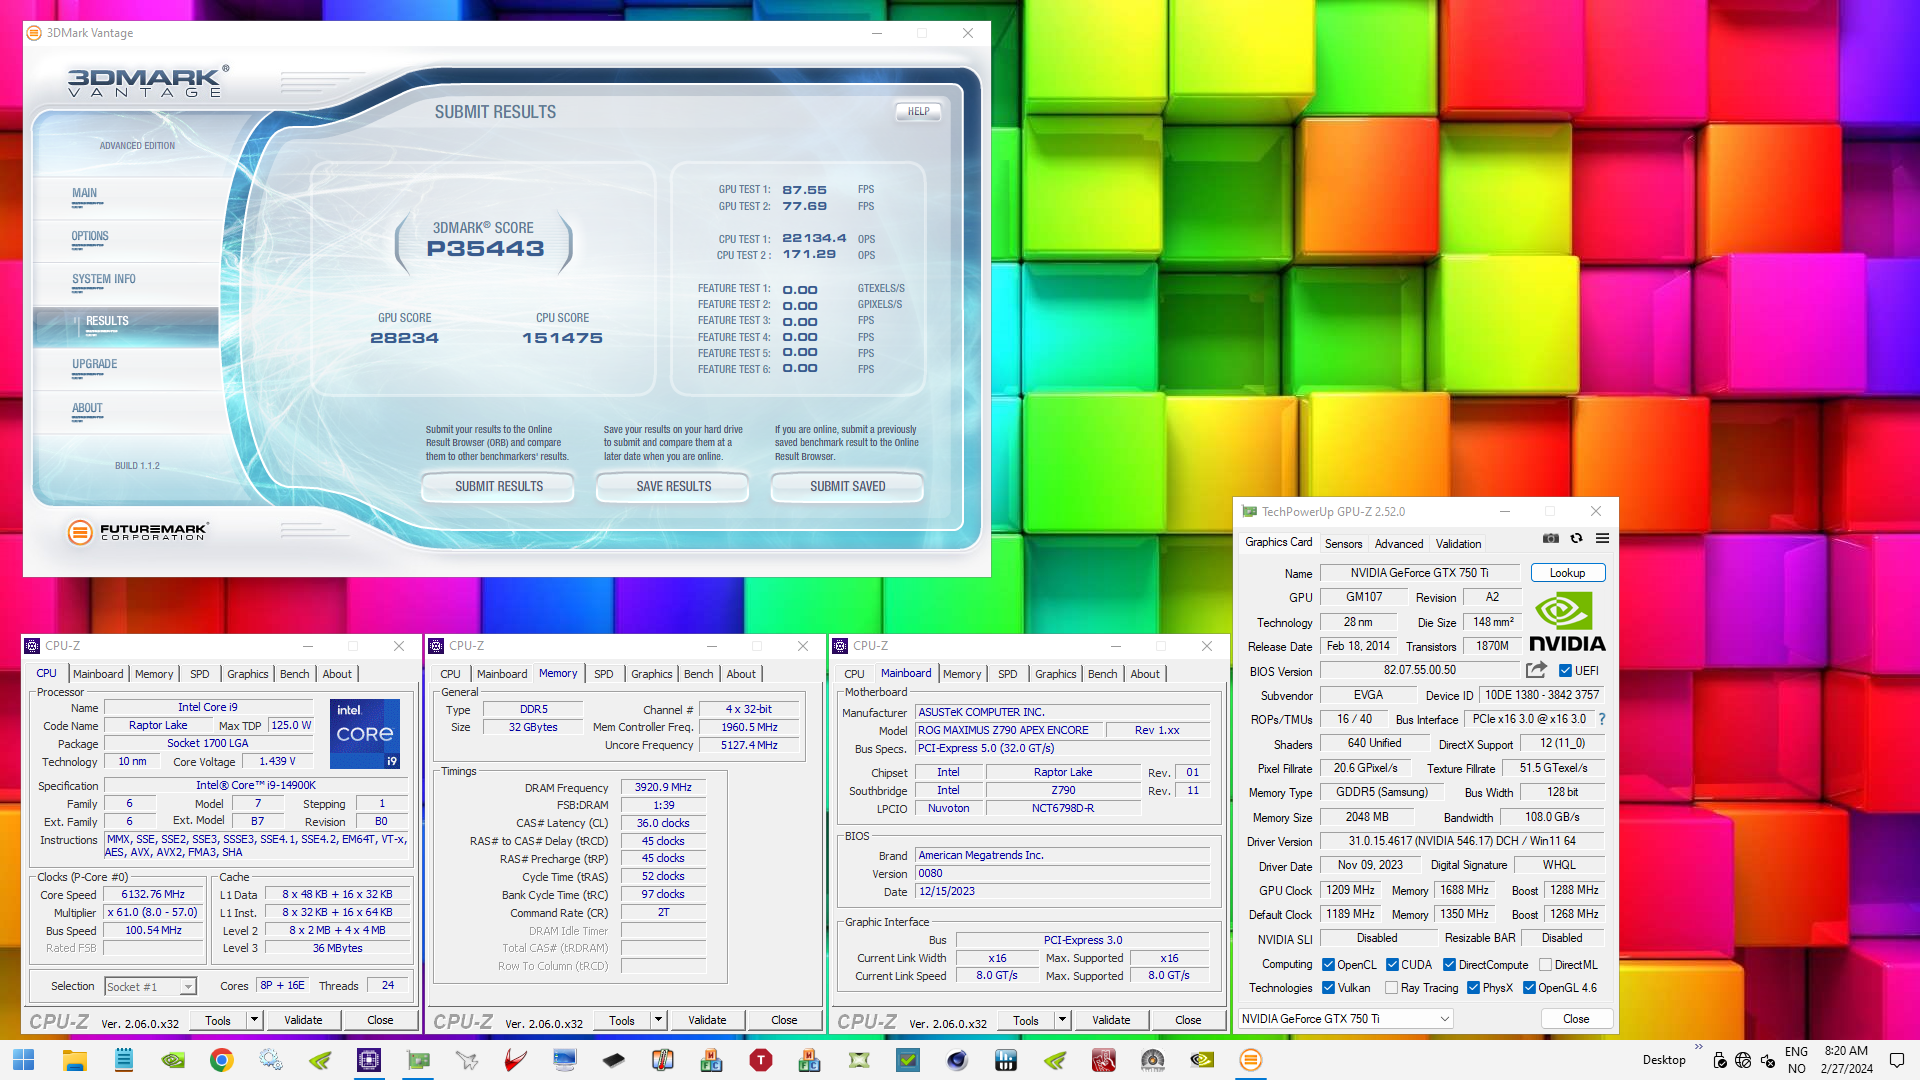Screen dimensions: 1920x1080
Task: Click the Intel Core i9 logo in CPU-Z
Action: (x=365, y=734)
